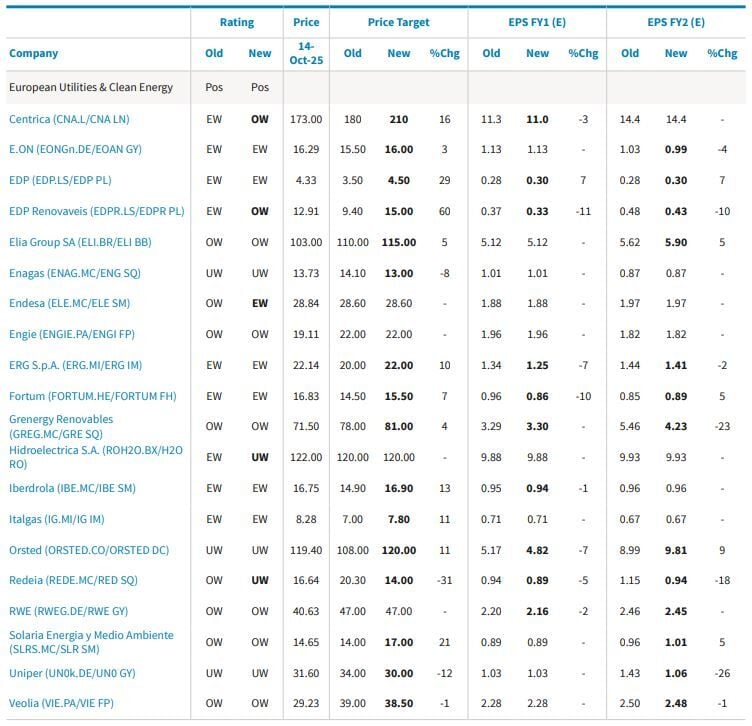Image resolution: width=752 pixels, height=726 pixels.
Task: Click Uniper's new EPS FY2 value 1.06
Action: point(676,673)
